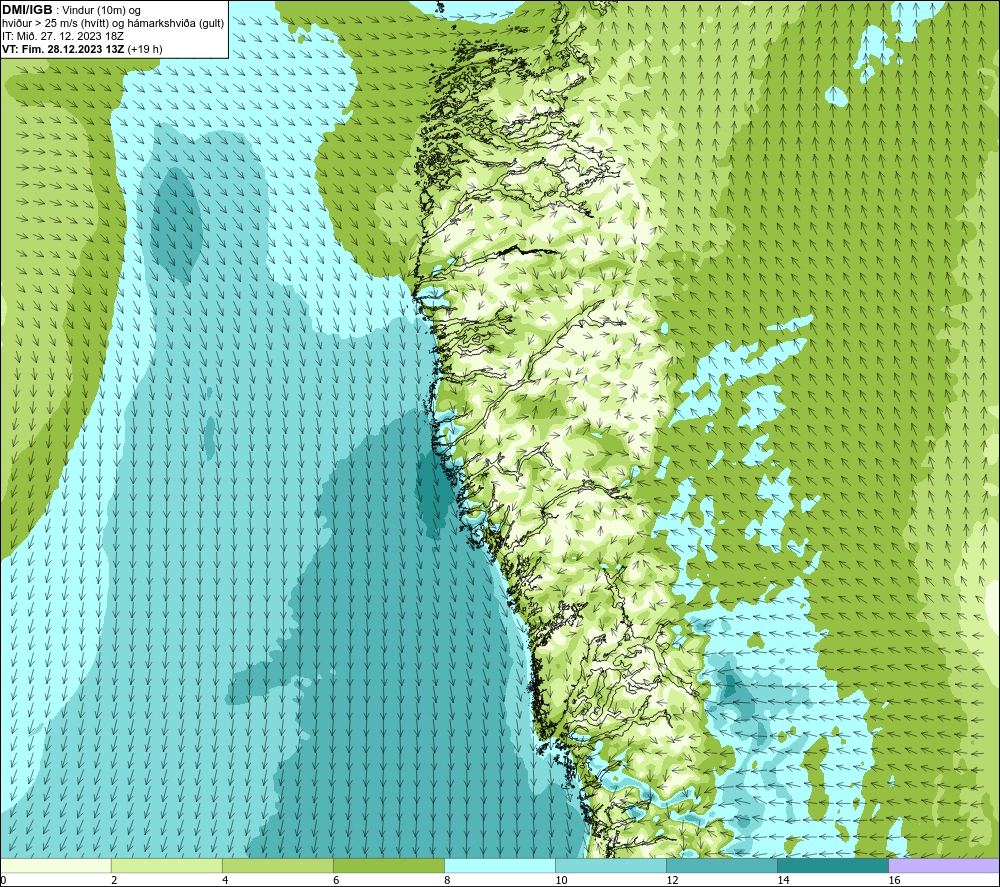Viewport: 1000px width, 887px height.
Task: Click the legend label '4'
Action: 225,881
